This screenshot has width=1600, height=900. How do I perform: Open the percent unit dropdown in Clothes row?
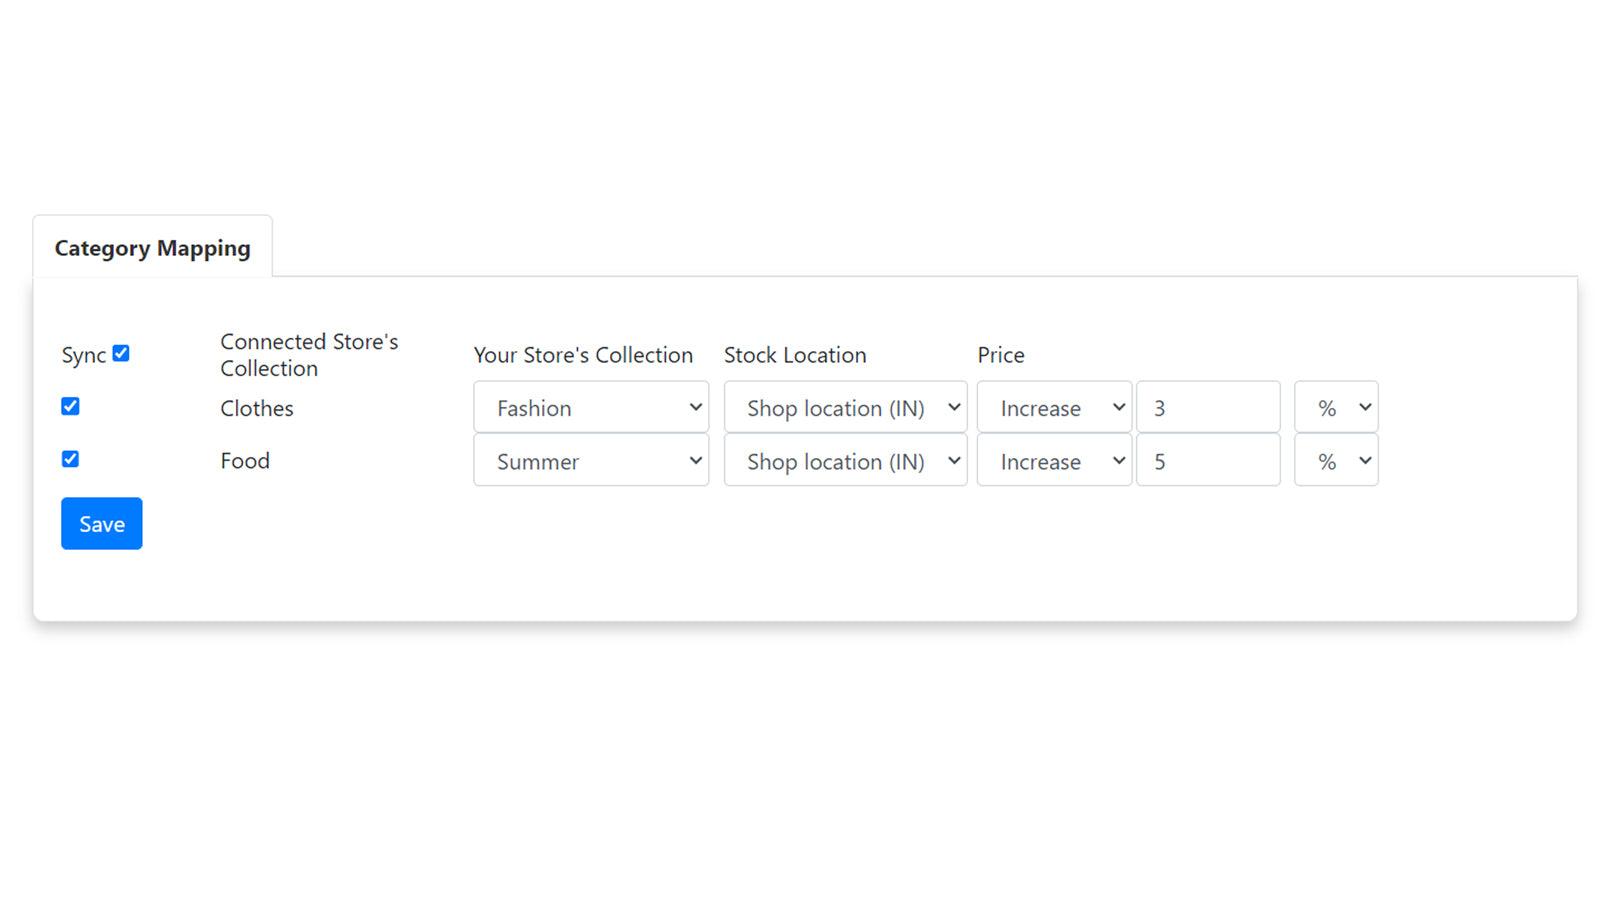tap(1336, 407)
